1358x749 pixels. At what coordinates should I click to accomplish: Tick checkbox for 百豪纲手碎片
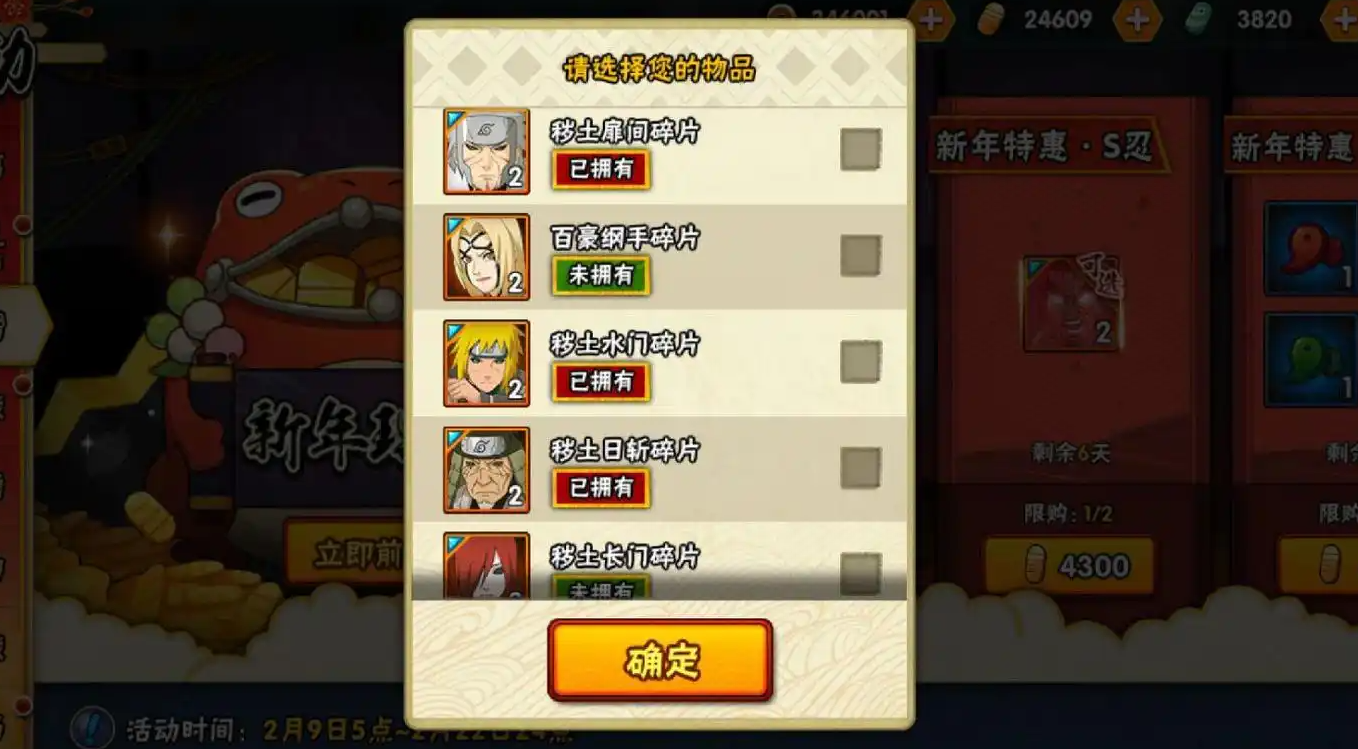[860, 256]
